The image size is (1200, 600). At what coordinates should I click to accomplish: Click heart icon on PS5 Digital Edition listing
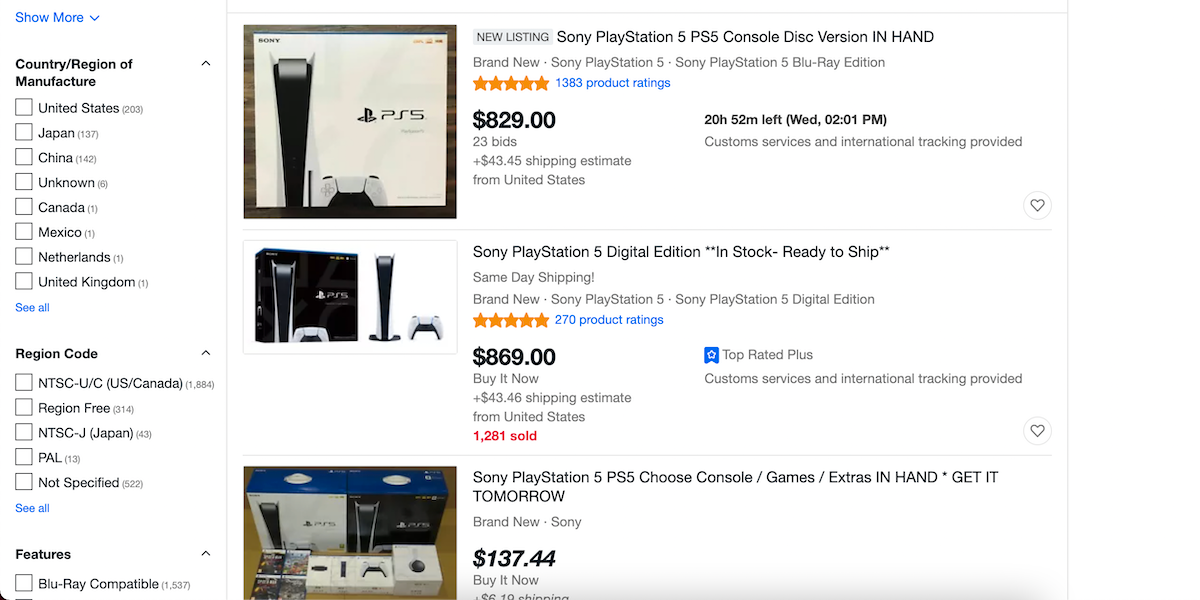coord(1037,431)
